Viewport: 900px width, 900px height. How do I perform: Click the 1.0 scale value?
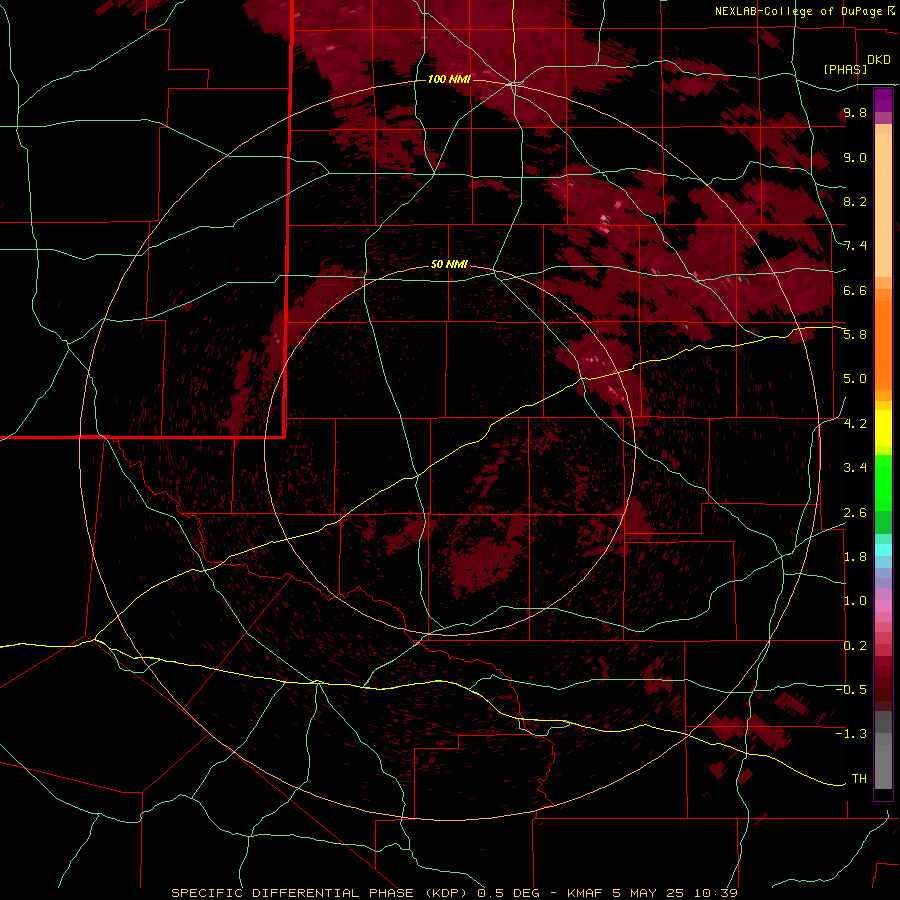point(855,601)
